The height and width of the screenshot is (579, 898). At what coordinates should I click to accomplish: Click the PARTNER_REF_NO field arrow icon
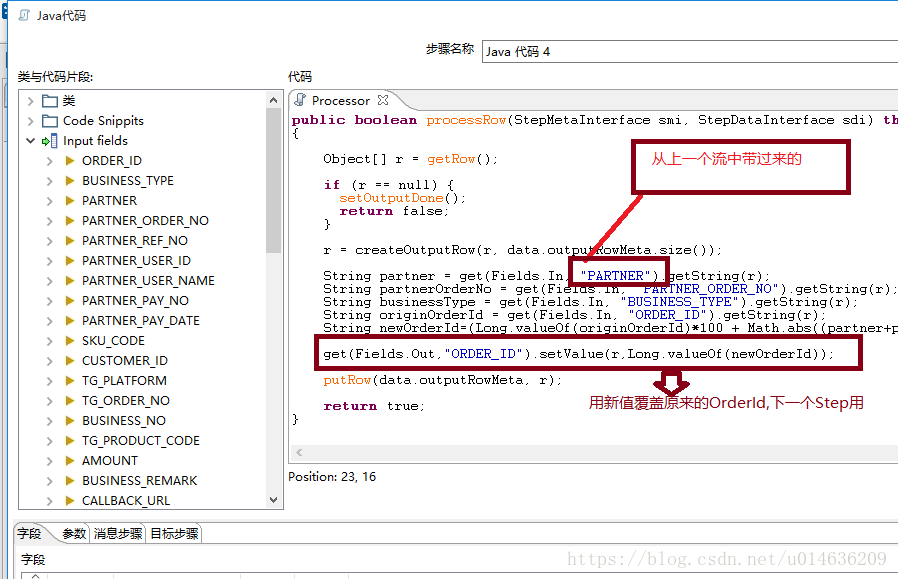click(x=70, y=241)
